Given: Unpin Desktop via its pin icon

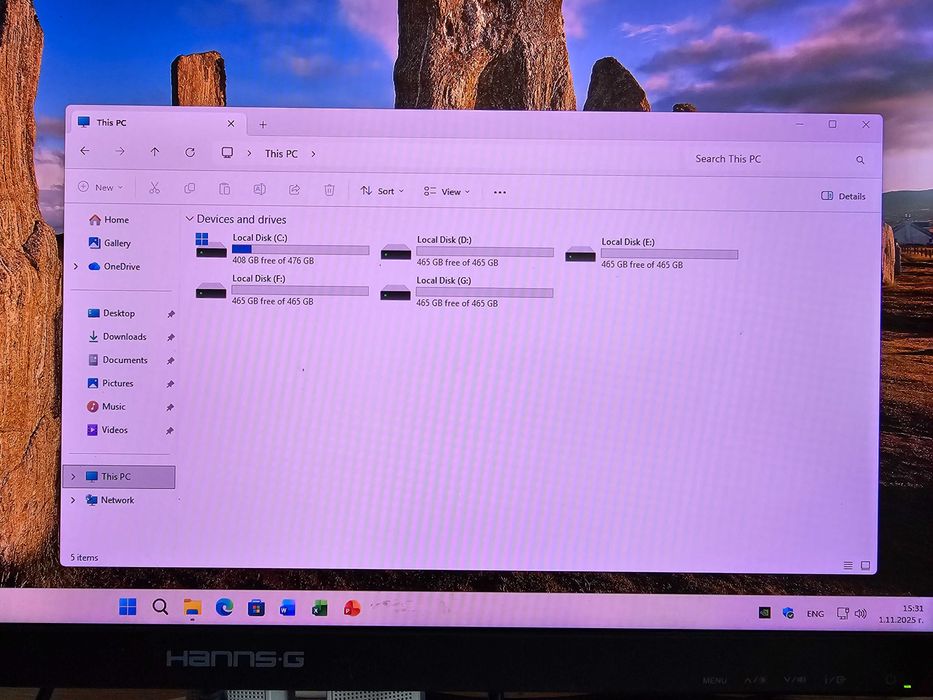Looking at the screenshot, I should [x=170, y=314].
